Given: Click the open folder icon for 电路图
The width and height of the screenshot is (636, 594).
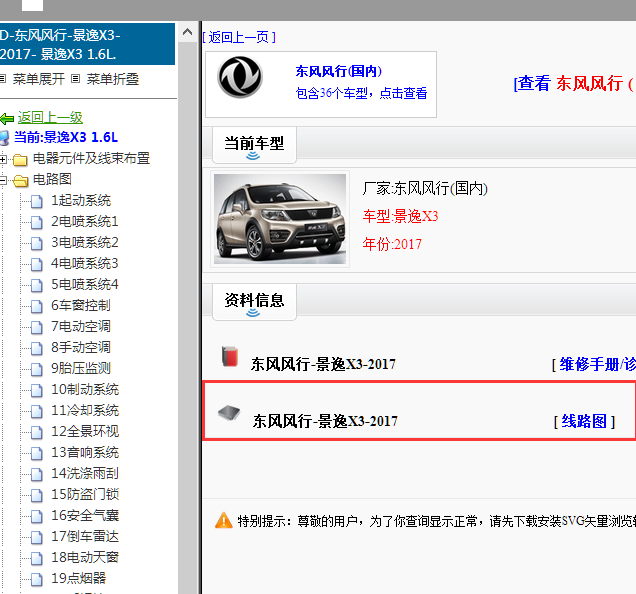Looking at the screenshot, I should (20, 181).
